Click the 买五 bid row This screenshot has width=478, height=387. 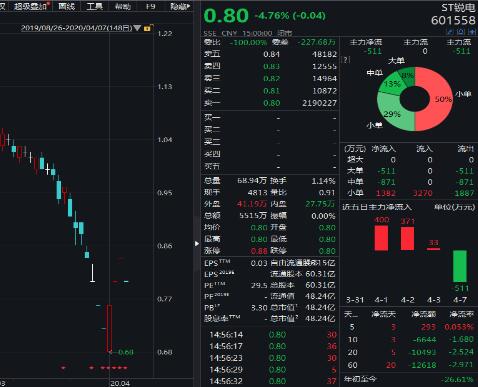(270, 166)
